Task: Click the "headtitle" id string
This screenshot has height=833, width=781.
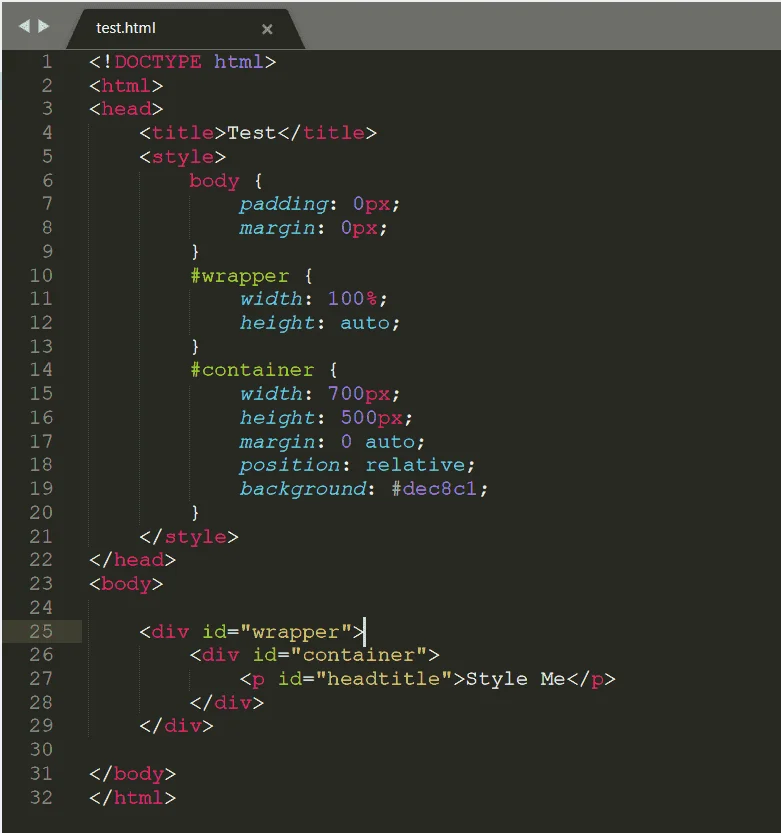Action: [384, 679]
